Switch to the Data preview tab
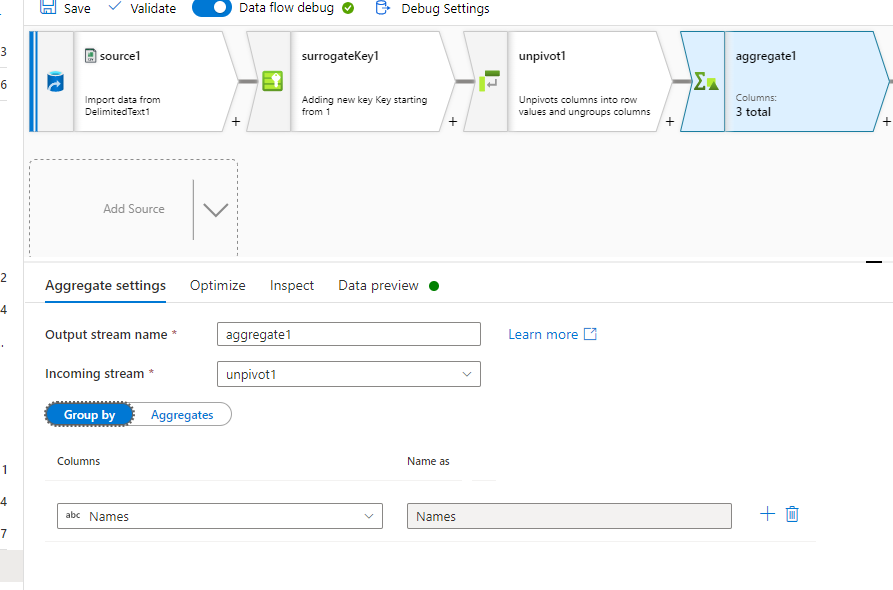The image size is (893, 590). click(379, 285)
